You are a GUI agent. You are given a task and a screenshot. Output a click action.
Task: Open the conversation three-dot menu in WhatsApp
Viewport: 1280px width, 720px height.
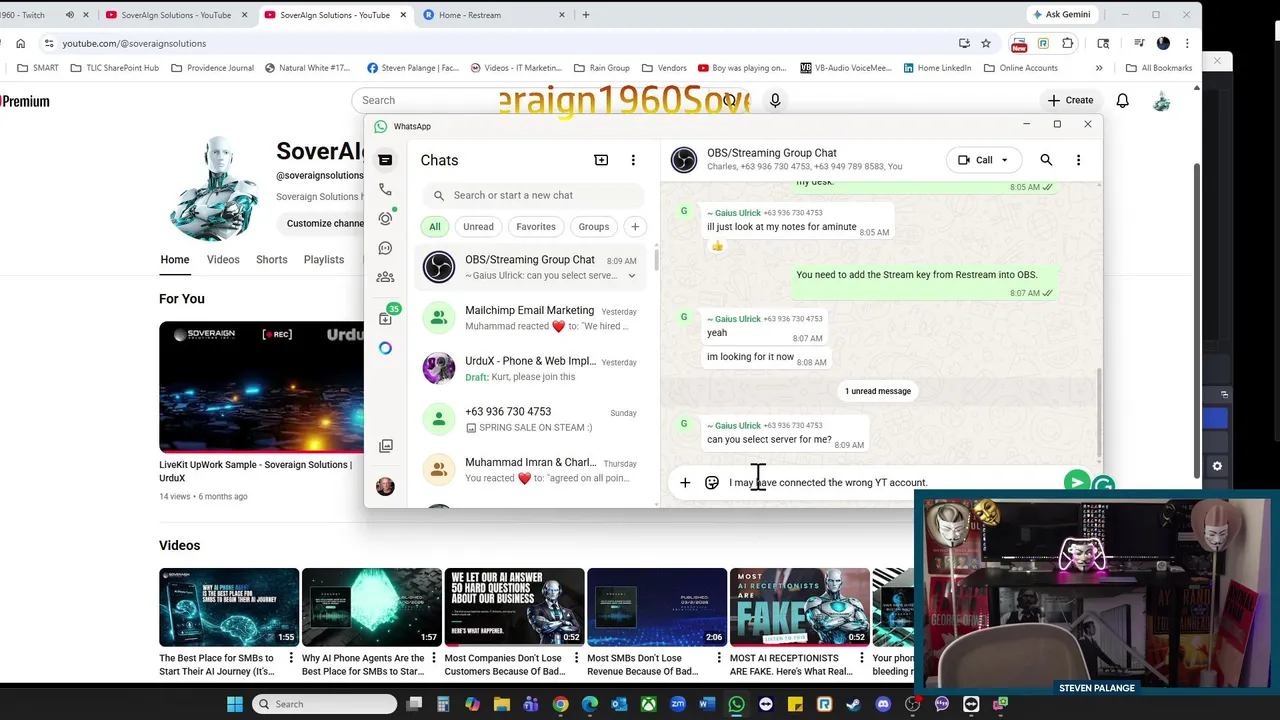point(1078,160)
